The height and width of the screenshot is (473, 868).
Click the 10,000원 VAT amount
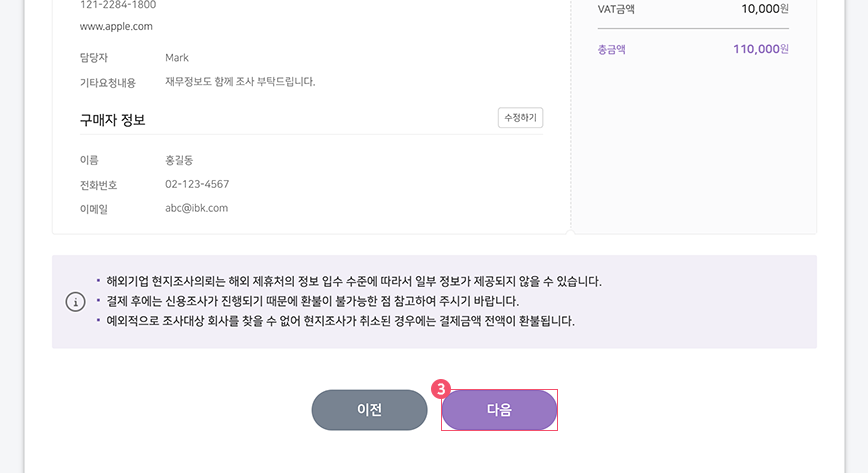pos(765,9)
